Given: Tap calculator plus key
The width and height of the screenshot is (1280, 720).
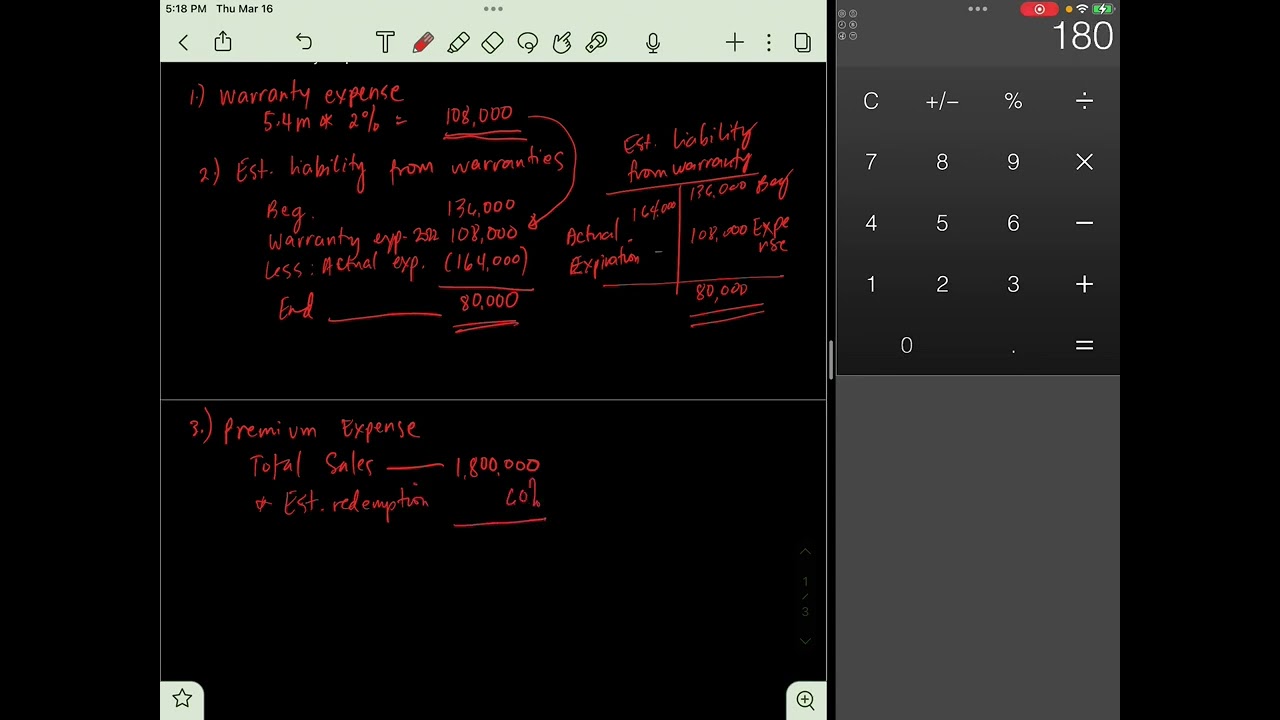Looking at the screenshot, I should [1084, 284].
